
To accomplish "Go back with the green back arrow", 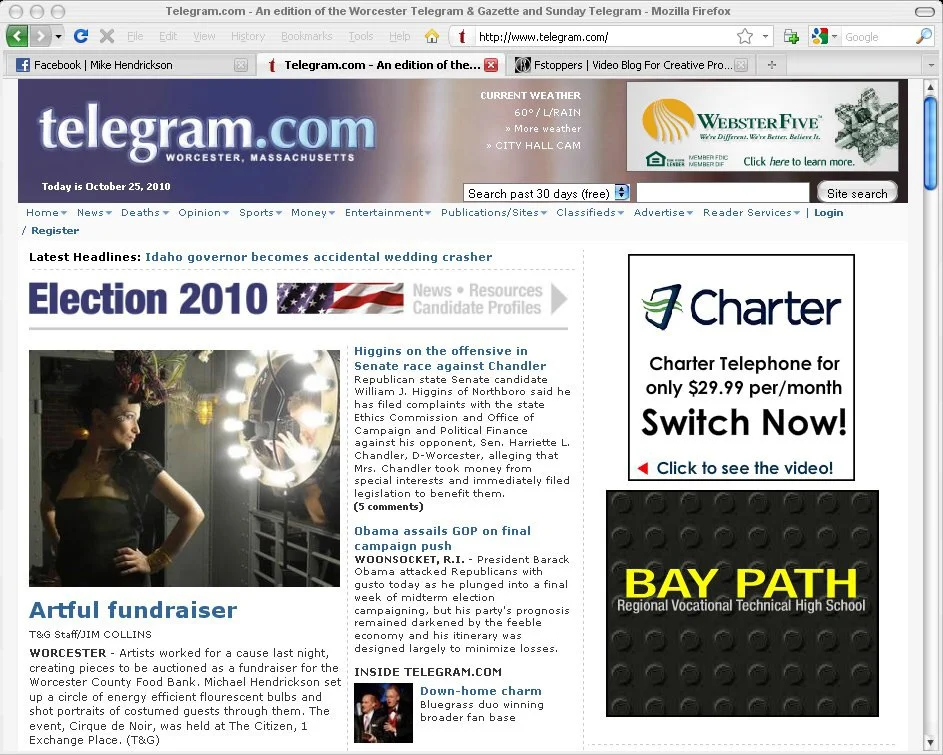I will pos(17,36).
